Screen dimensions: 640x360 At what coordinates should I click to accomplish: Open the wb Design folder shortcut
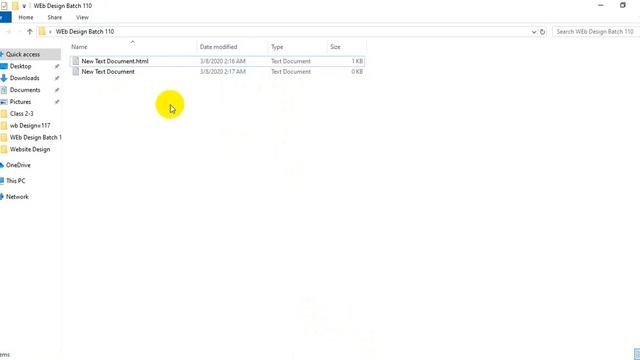click(30, 126)
